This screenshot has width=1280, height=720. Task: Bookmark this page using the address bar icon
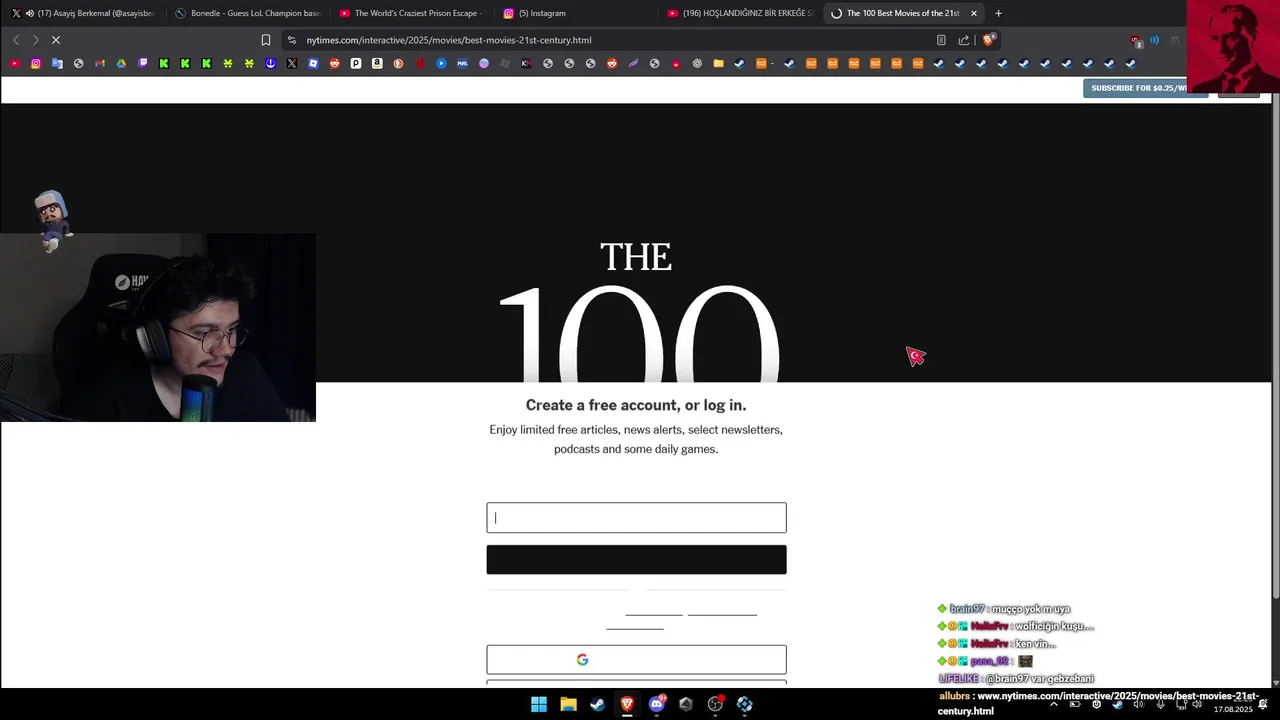click(x=266, y=40)
